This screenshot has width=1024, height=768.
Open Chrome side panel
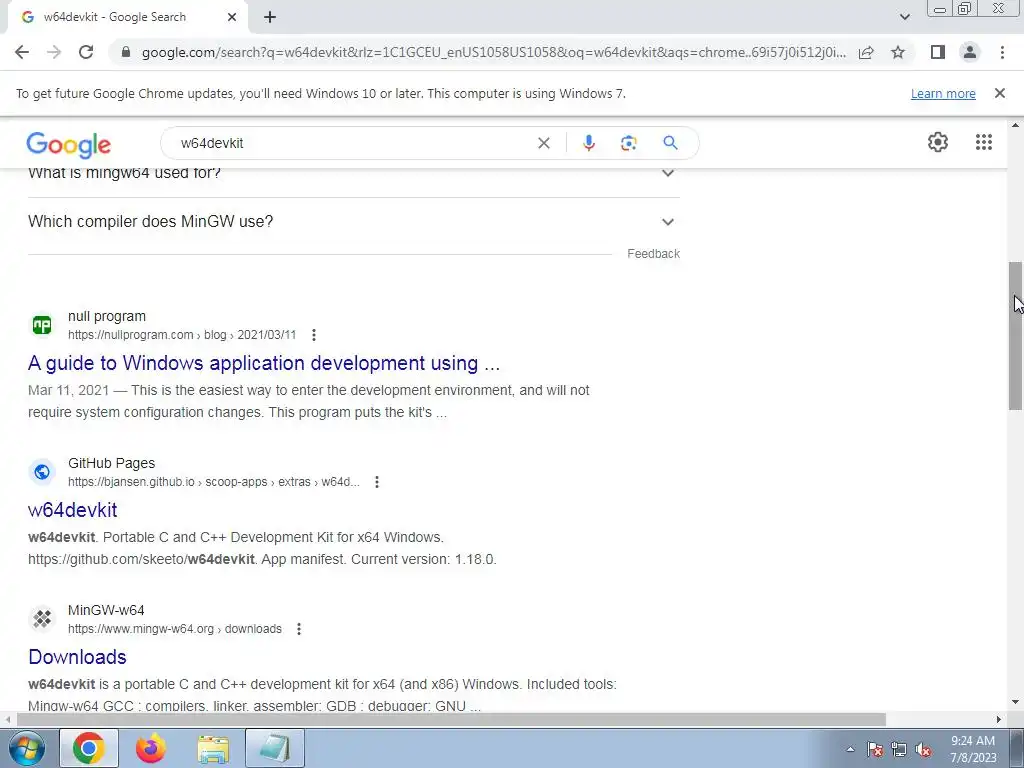pos(938,52)
